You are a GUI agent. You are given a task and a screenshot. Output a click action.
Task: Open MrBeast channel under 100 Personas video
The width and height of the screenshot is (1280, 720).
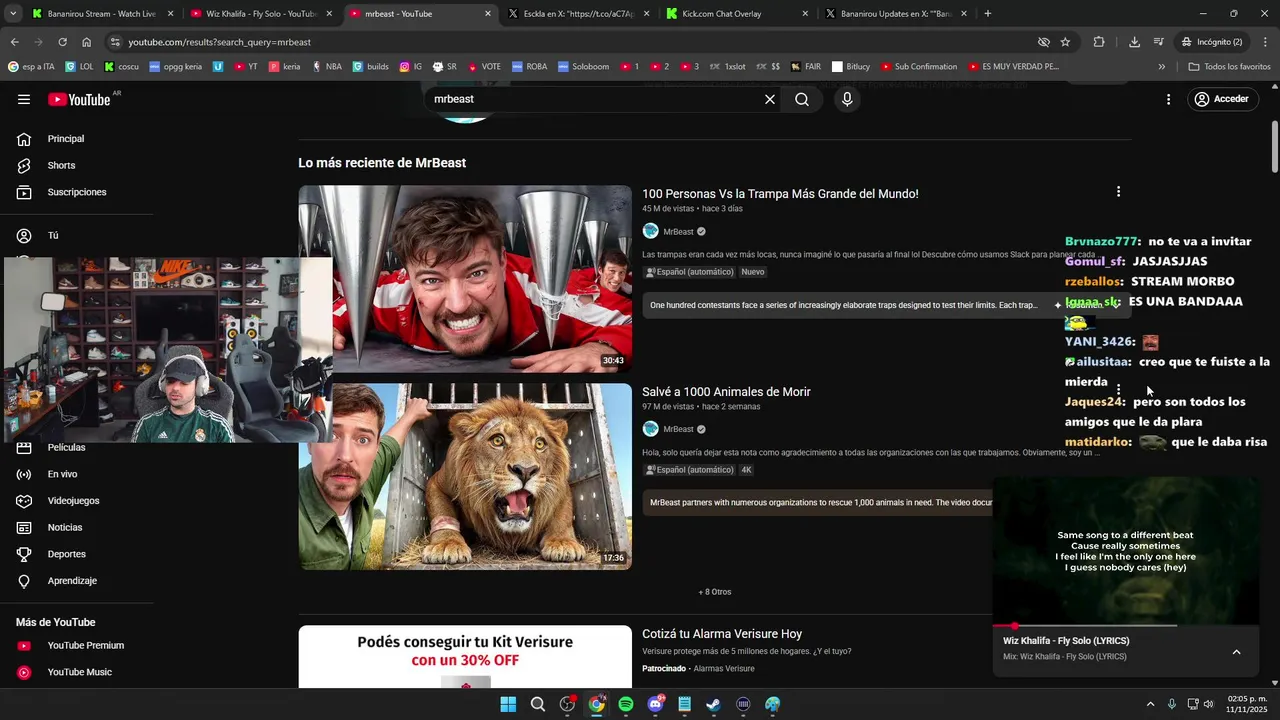tap(678, 231)
